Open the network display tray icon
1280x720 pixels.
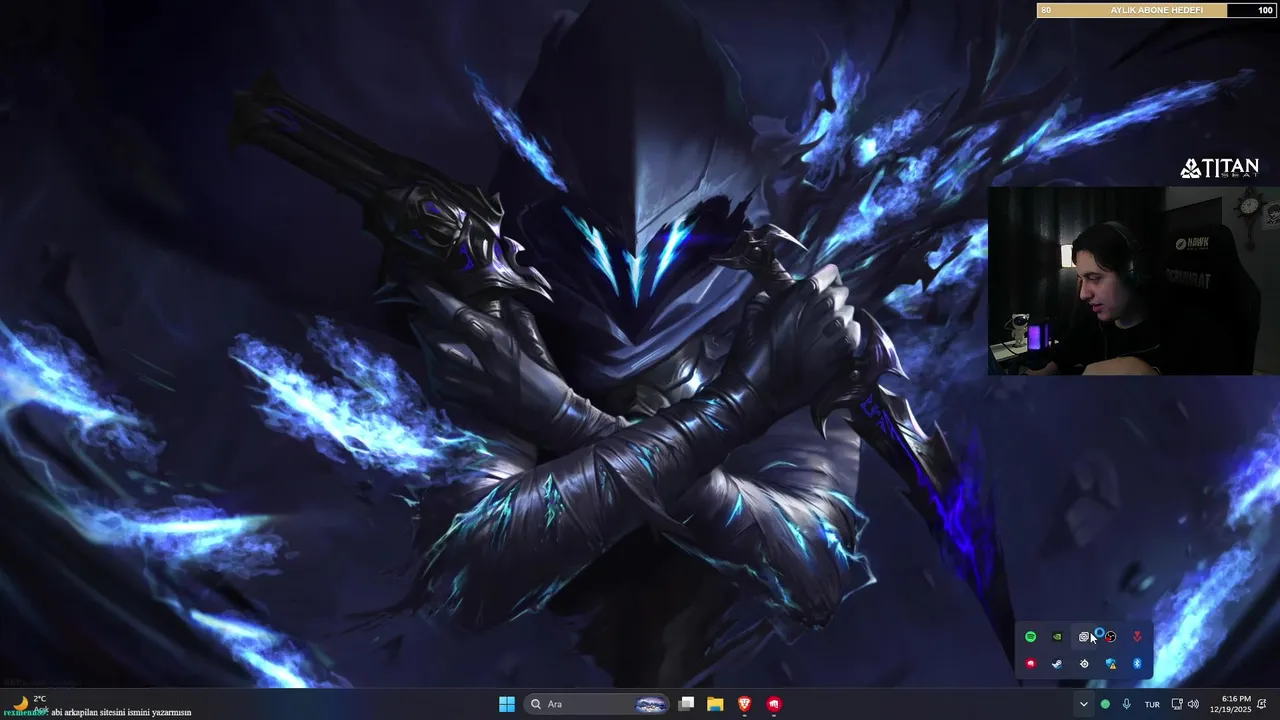1177,704
